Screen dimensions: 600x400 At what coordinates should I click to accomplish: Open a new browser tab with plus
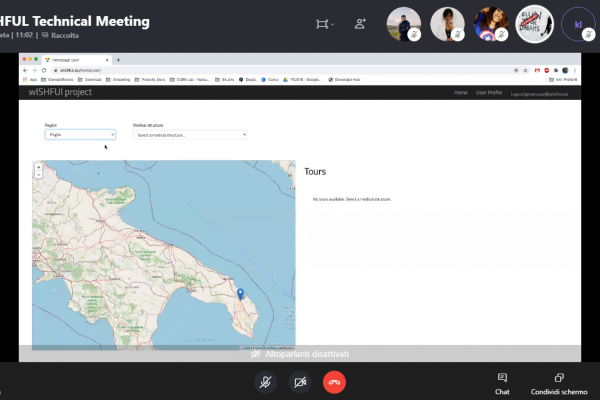pos(118,60)
